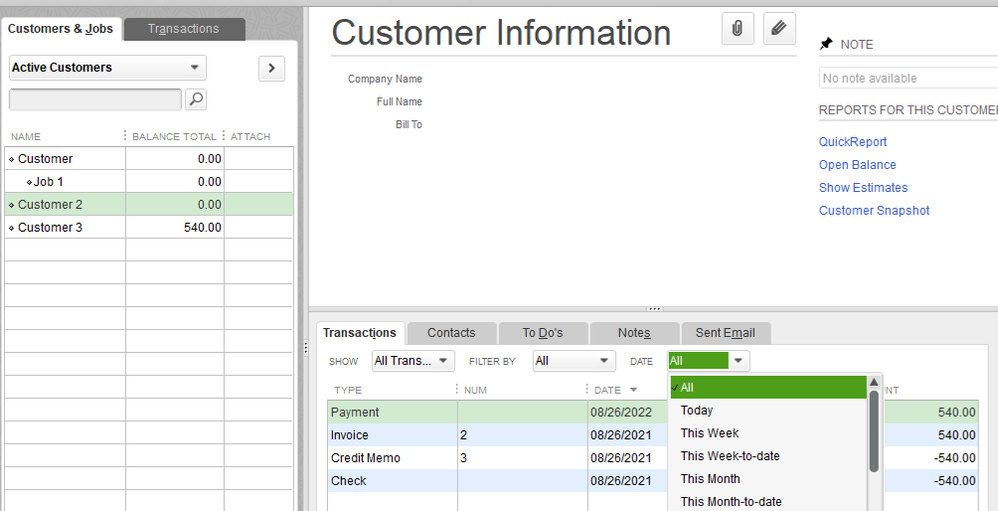Choose This Week in date list
This screenshot has width=998, height=511.
point(768,433)
